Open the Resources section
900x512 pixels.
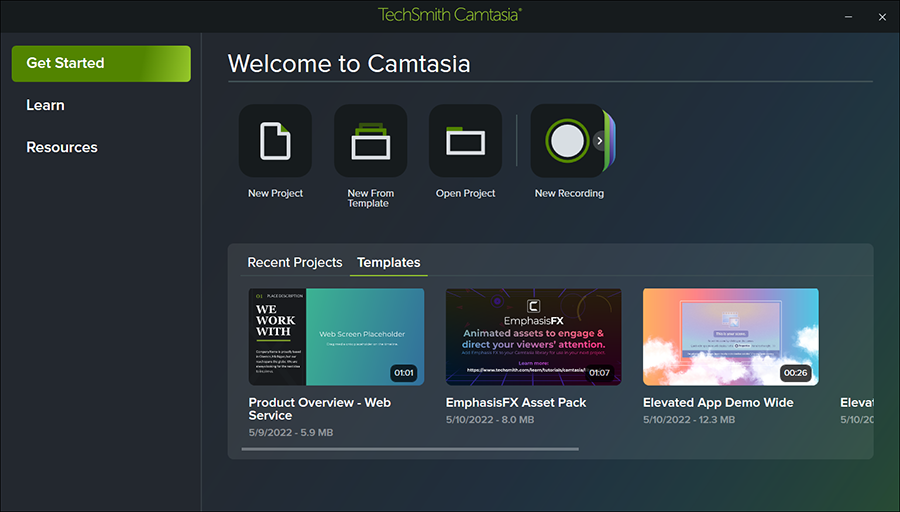click(62, 148)
